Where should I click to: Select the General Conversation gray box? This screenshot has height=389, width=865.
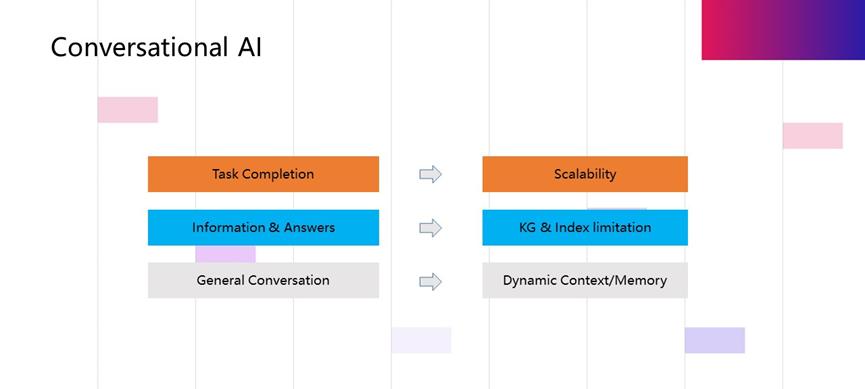pyautogui.click(x=263, y=280)
